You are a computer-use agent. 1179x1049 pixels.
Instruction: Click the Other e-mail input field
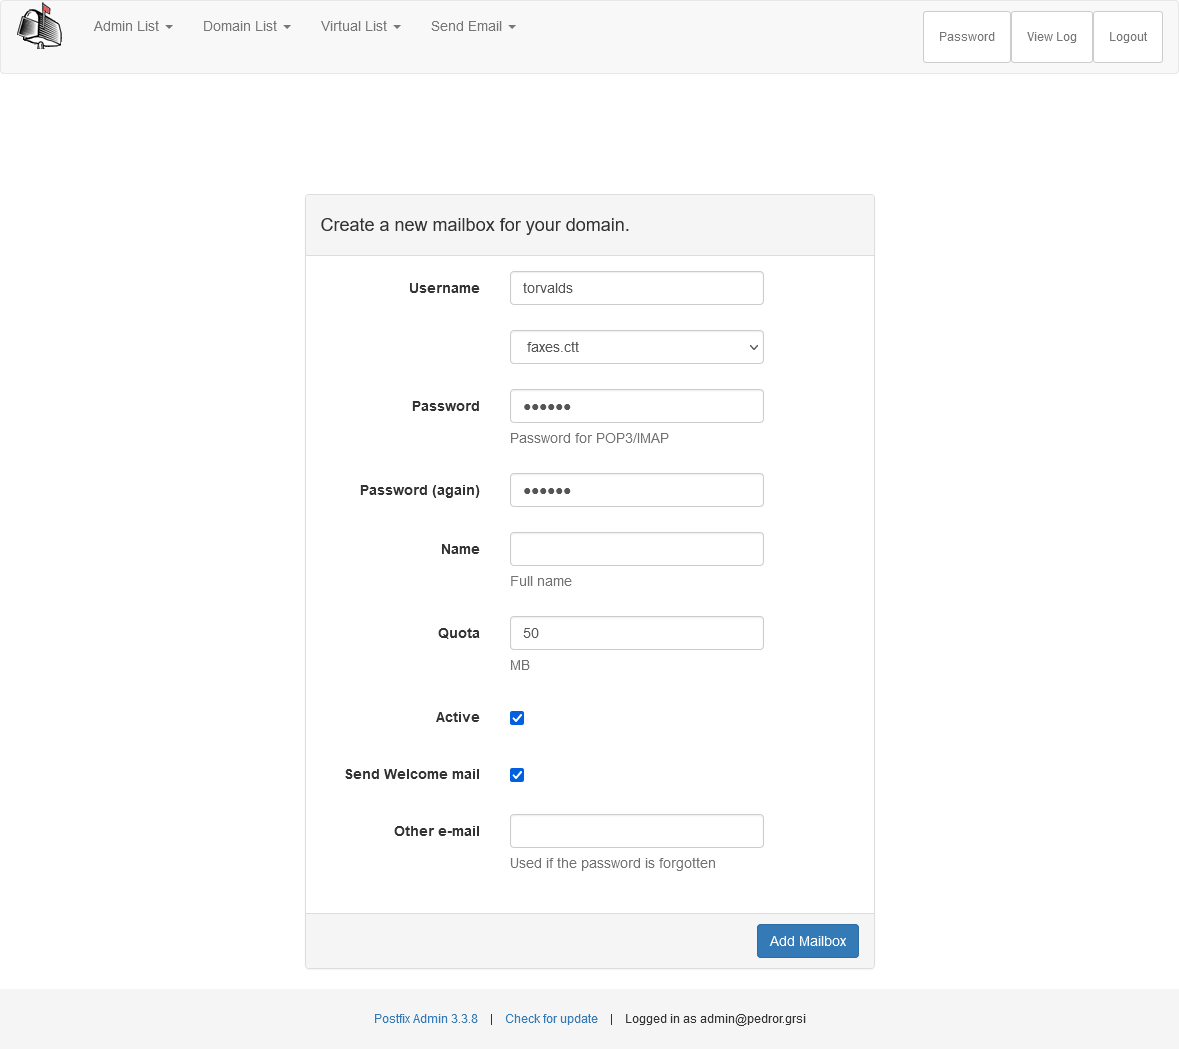[x=636, y=831]
